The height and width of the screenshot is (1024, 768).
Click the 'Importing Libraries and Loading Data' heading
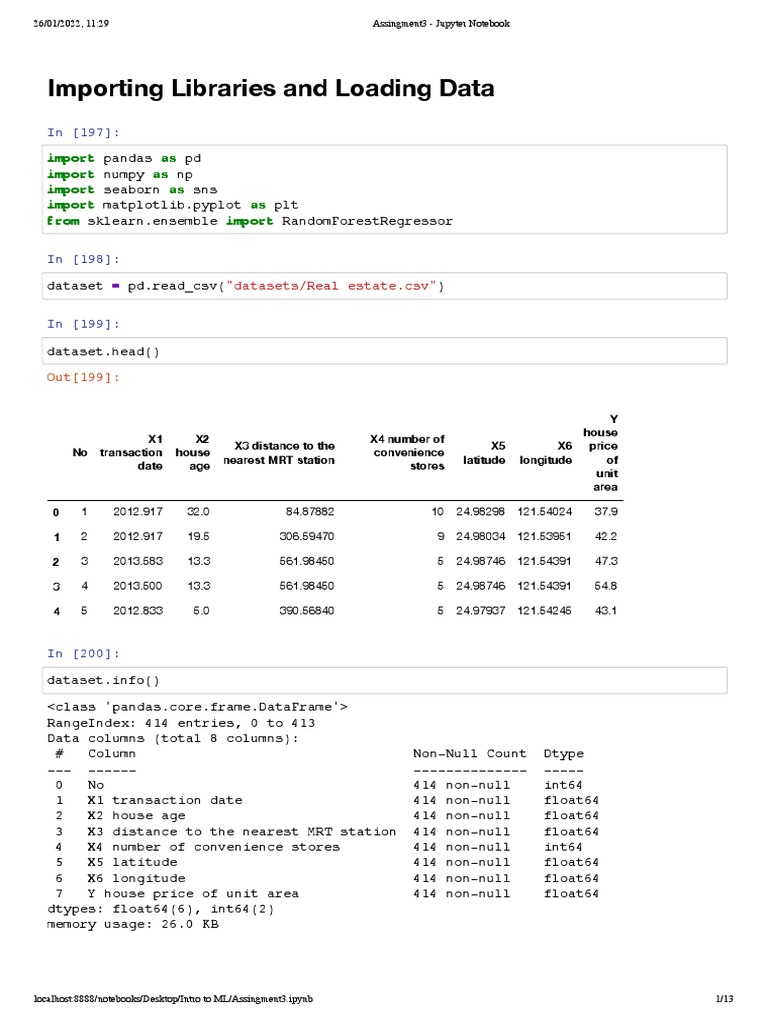tap(270, 88)
